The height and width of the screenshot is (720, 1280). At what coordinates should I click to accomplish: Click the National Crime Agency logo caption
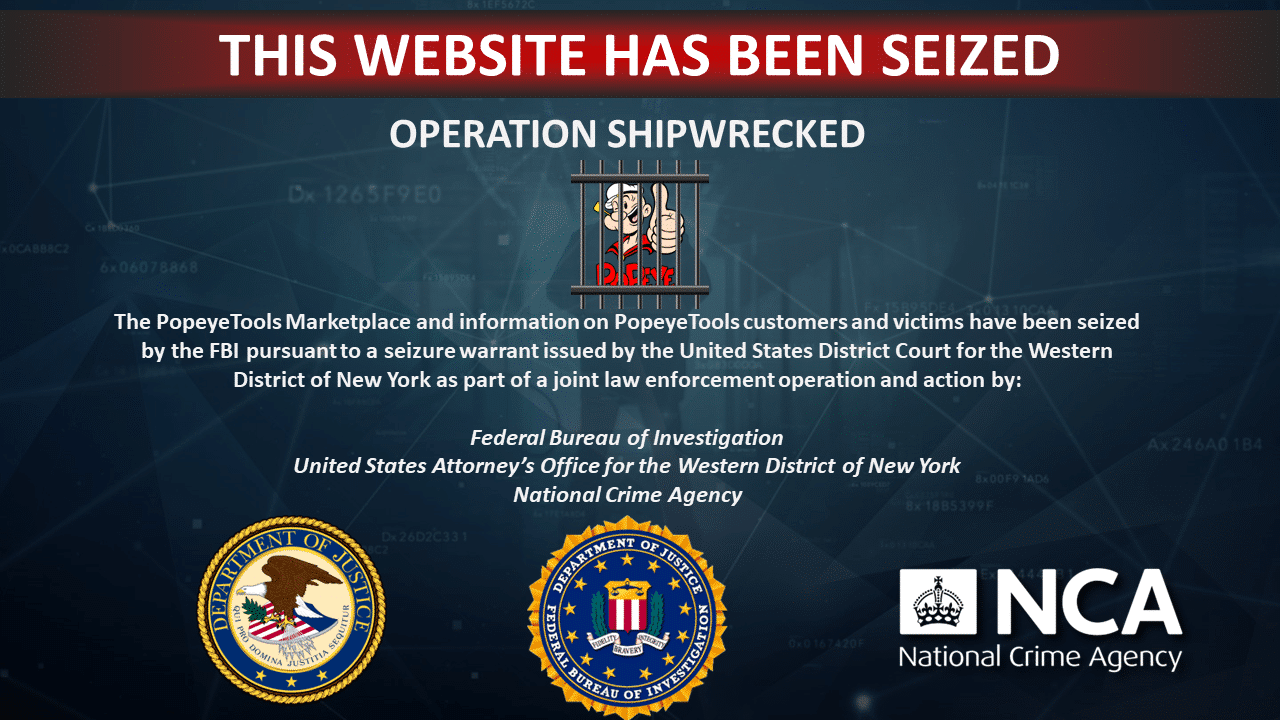coord(1040,657)
